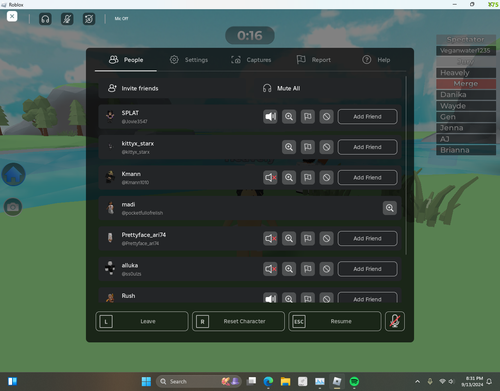Switch to the People tab
Image resolution: width=500 pixels, height=391 pixels.
[126, 60]
